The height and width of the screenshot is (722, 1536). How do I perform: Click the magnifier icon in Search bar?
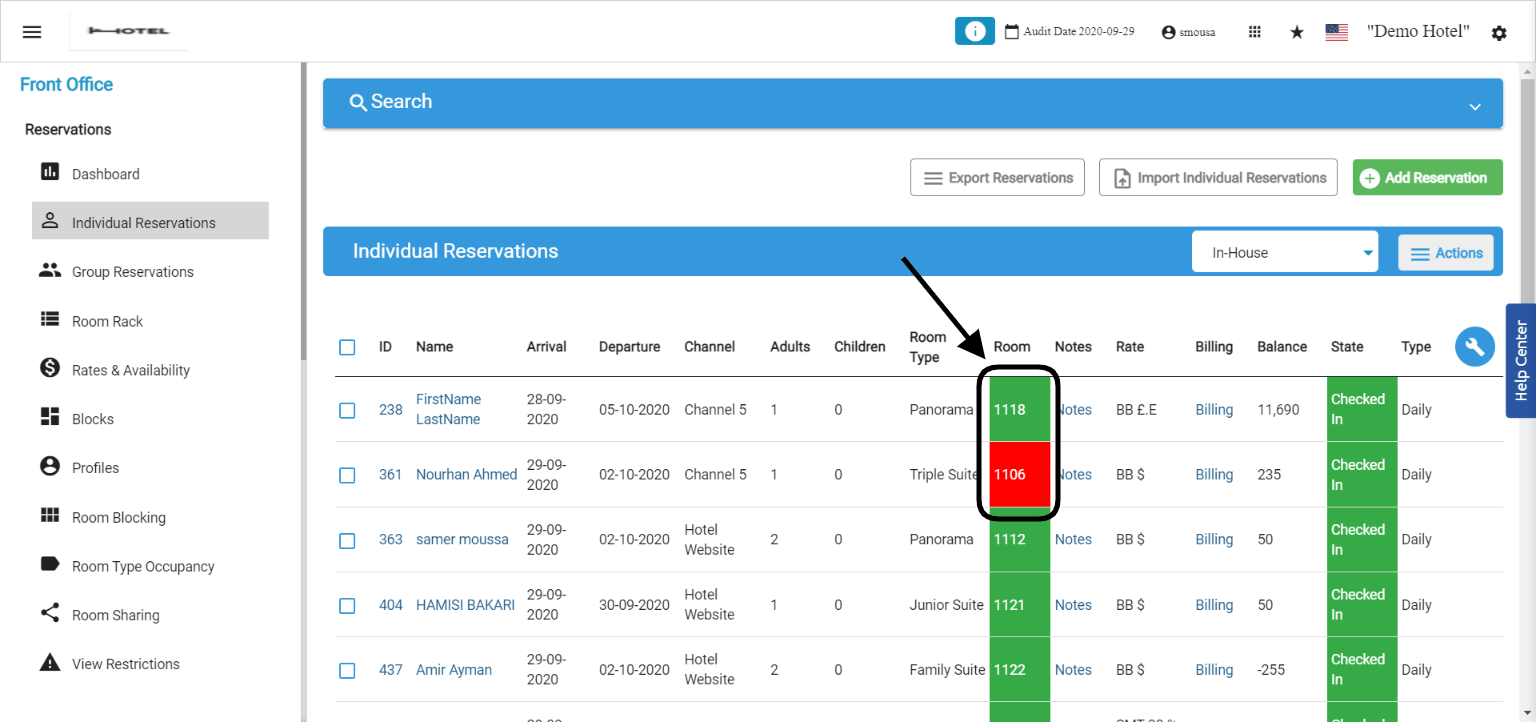[x=358, y=102]
